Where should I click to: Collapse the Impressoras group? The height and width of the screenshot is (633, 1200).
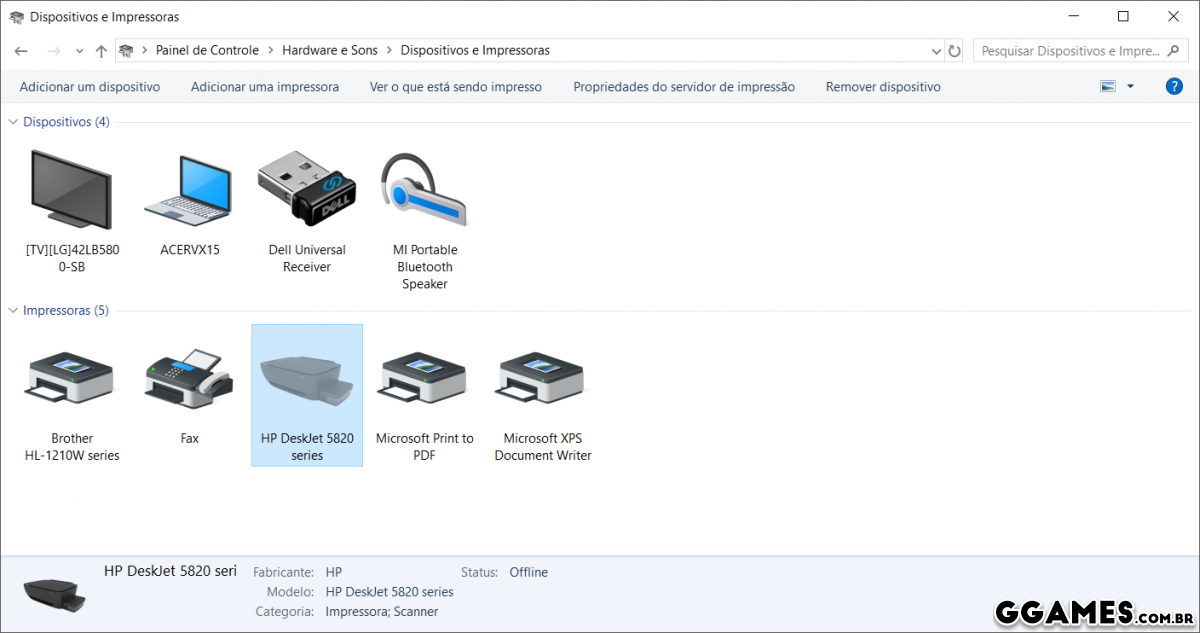13,311
